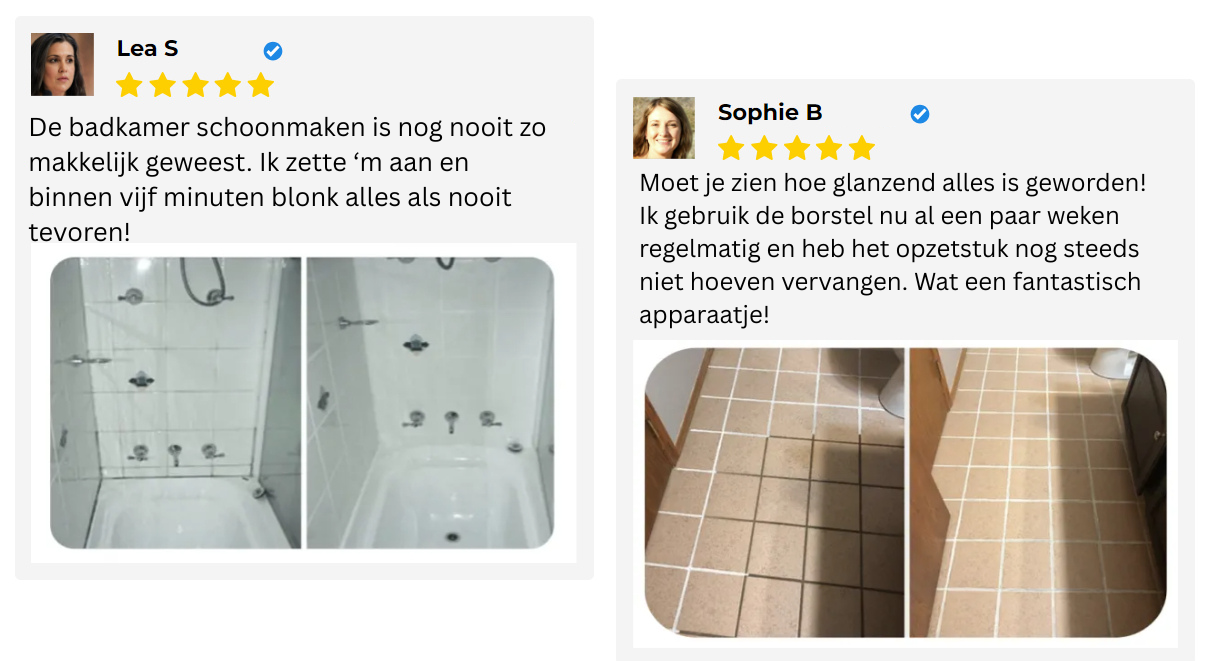Open the clean tile floor after photo
The image size is (1206, 661).
click(x=1038, y=492)
